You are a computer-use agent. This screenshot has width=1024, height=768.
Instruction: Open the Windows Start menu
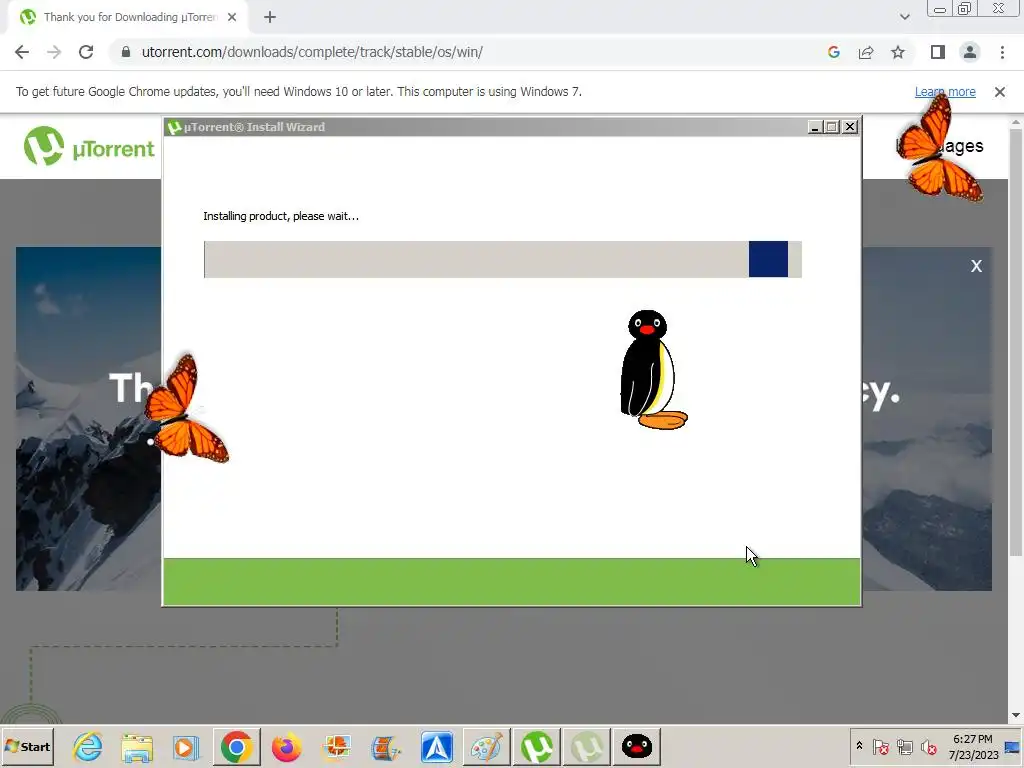[x=28, y=746]
